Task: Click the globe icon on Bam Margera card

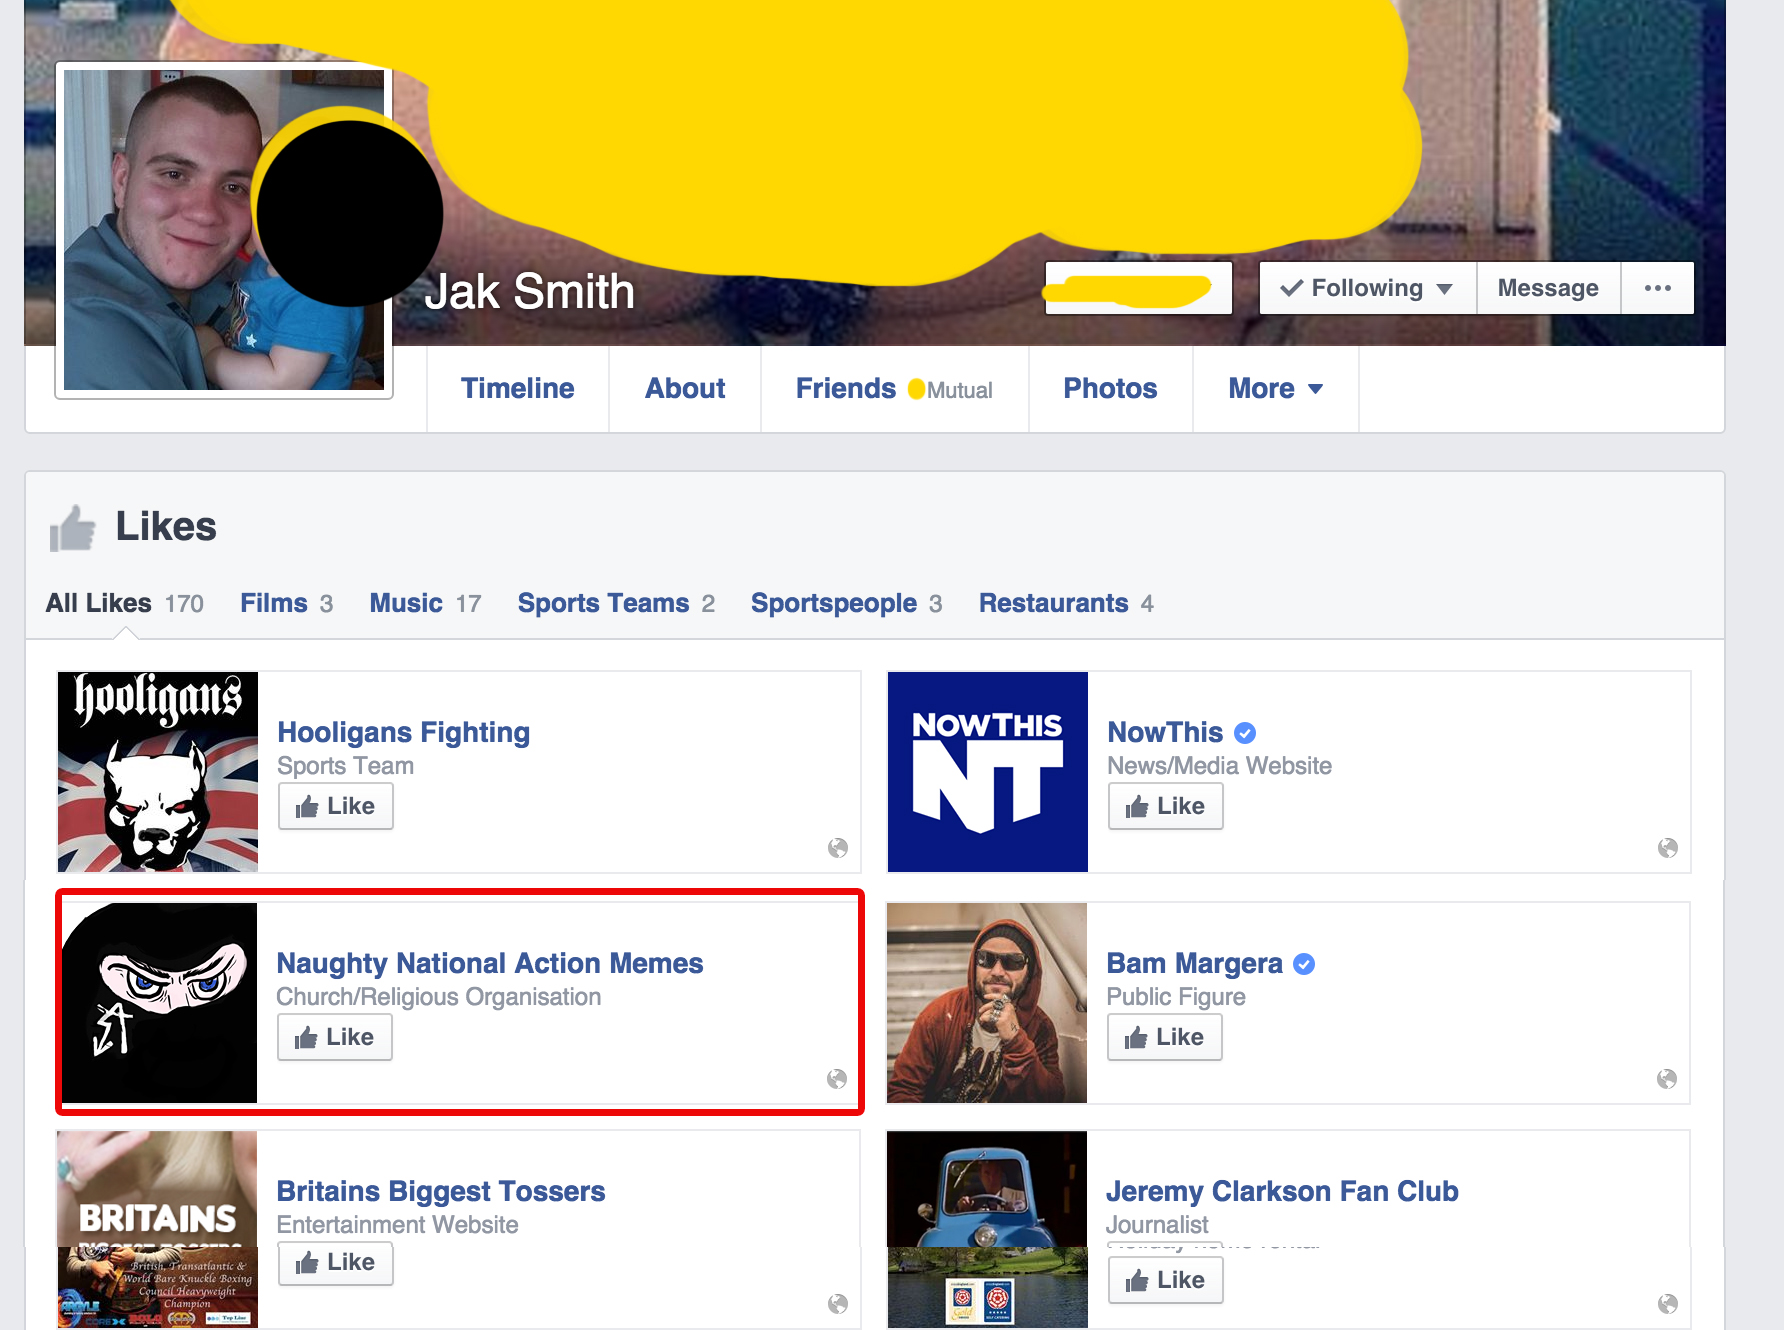Action: click(1666, 1079)
